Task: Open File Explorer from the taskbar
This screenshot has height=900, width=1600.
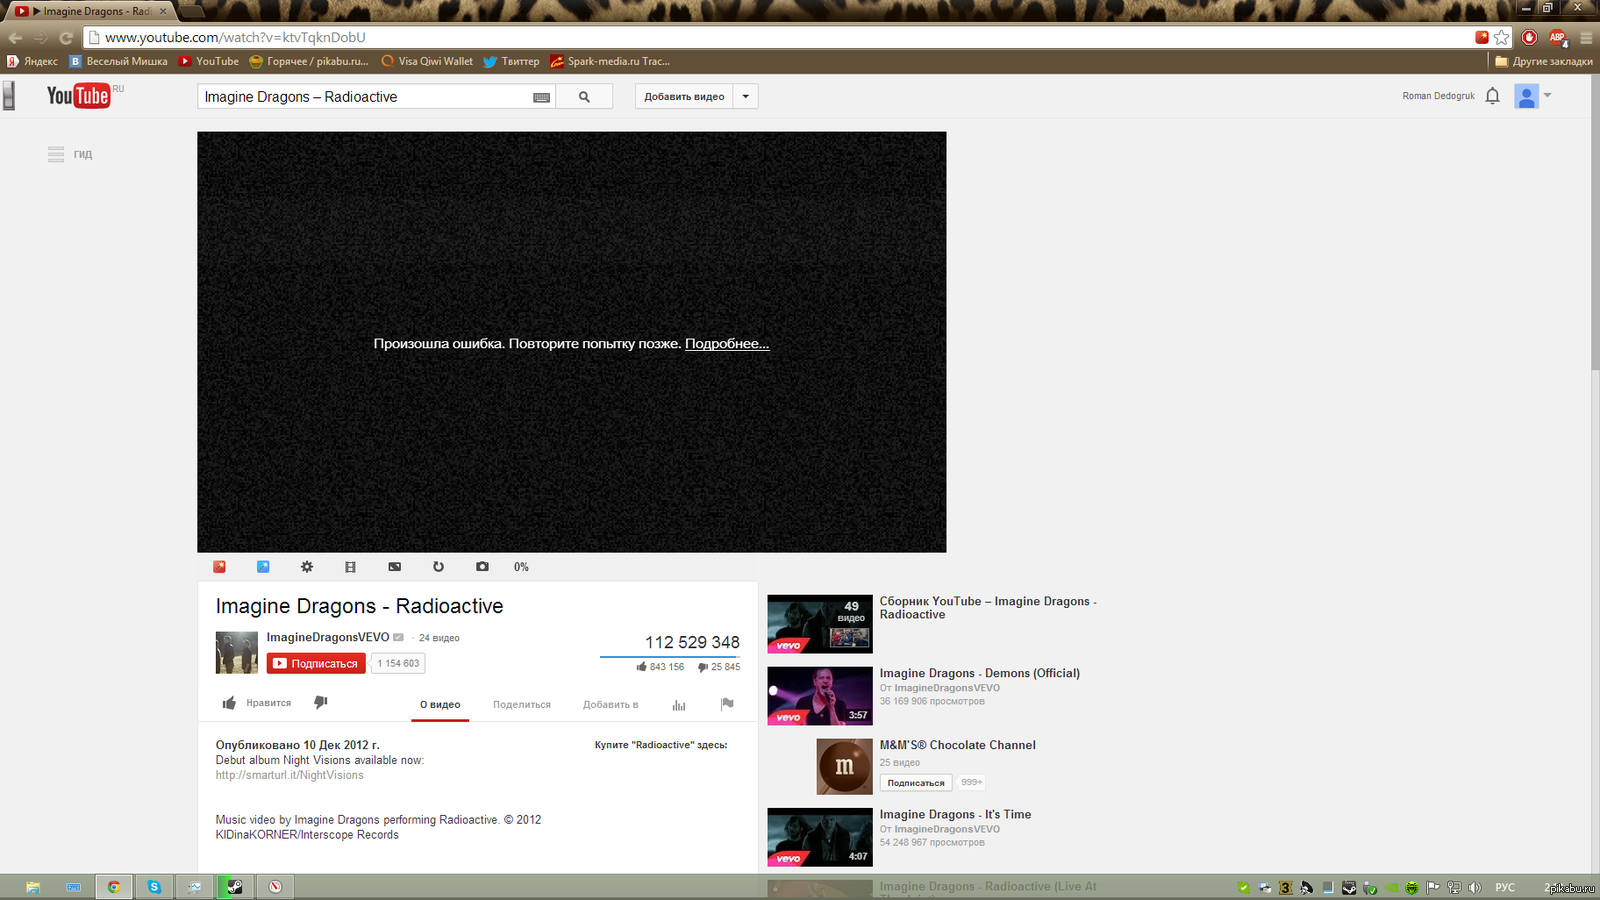Action: tap(33, 887)
